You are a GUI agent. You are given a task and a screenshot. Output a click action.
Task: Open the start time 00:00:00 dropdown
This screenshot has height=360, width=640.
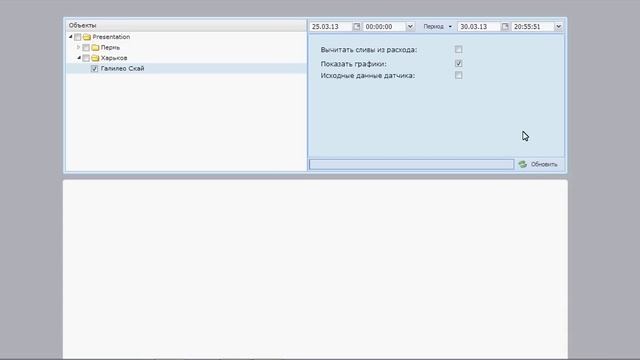pos(410,27)
